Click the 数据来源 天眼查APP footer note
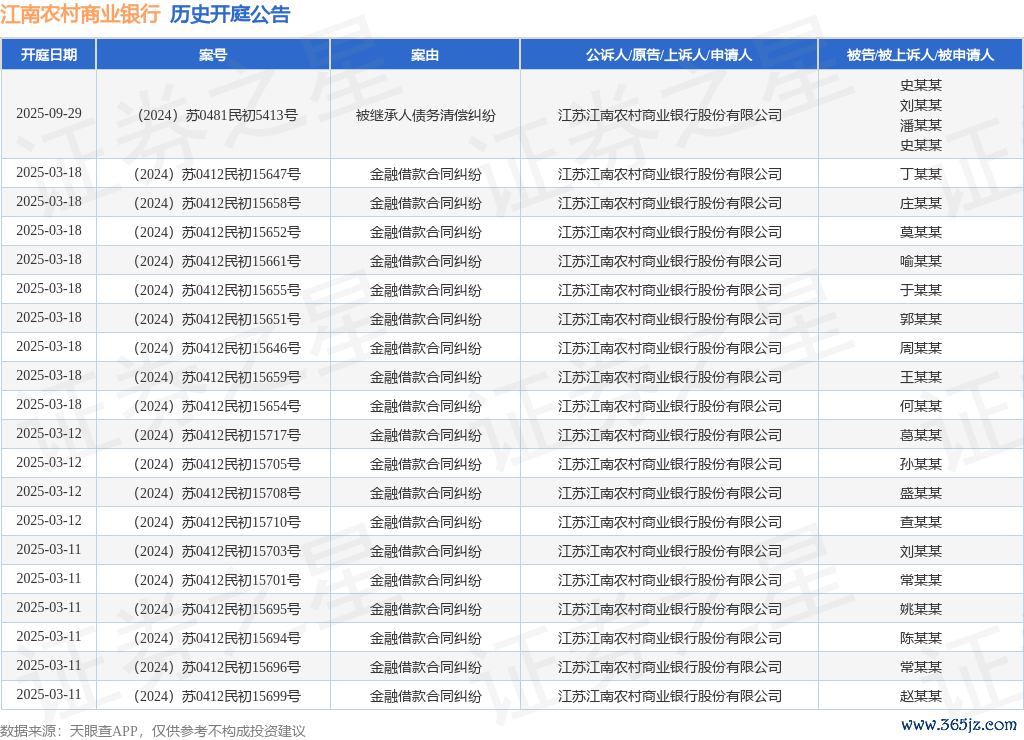The width and height of the screenshot is (1024, 740). pyautogui.click(x=152, y=731)
